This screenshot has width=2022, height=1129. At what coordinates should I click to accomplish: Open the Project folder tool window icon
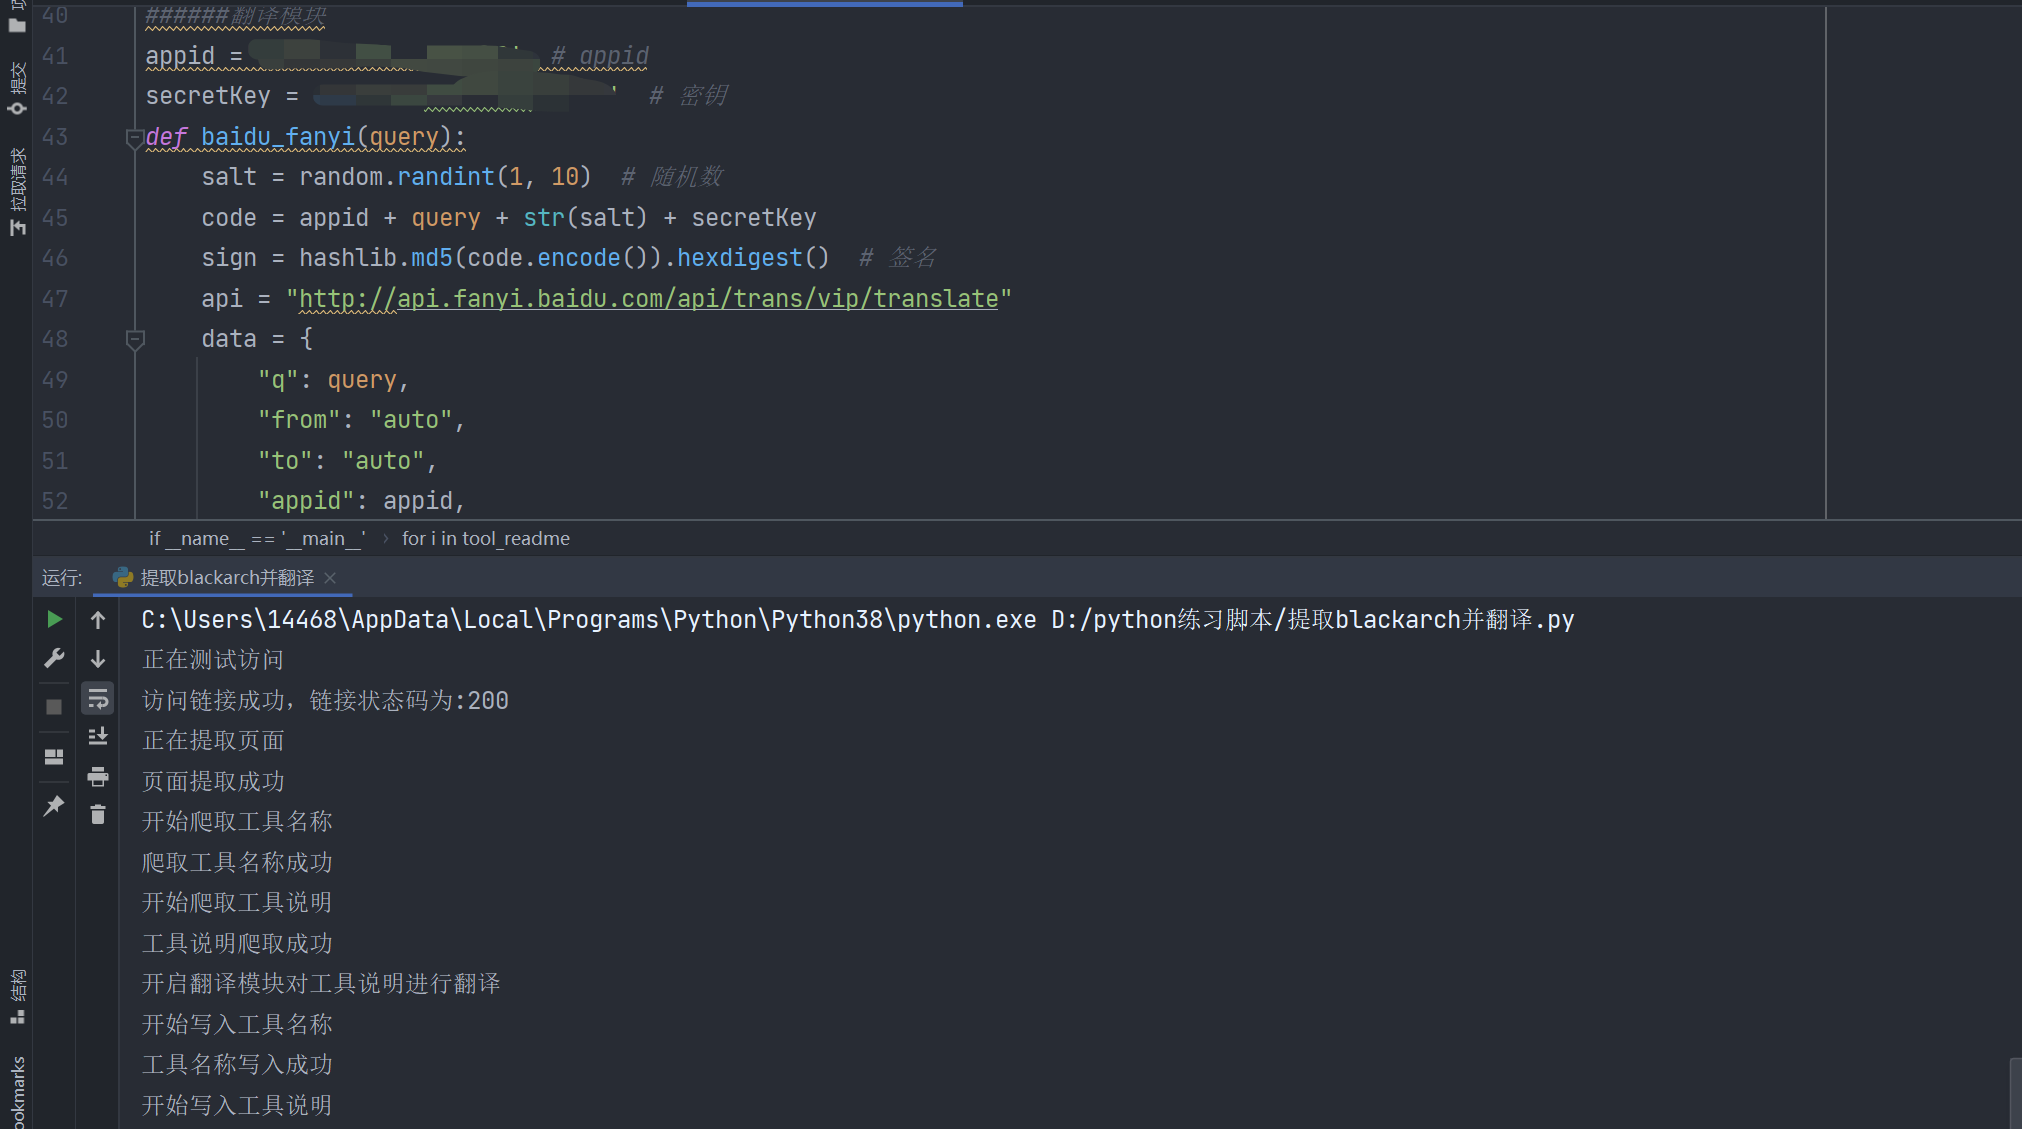(17, 25)
